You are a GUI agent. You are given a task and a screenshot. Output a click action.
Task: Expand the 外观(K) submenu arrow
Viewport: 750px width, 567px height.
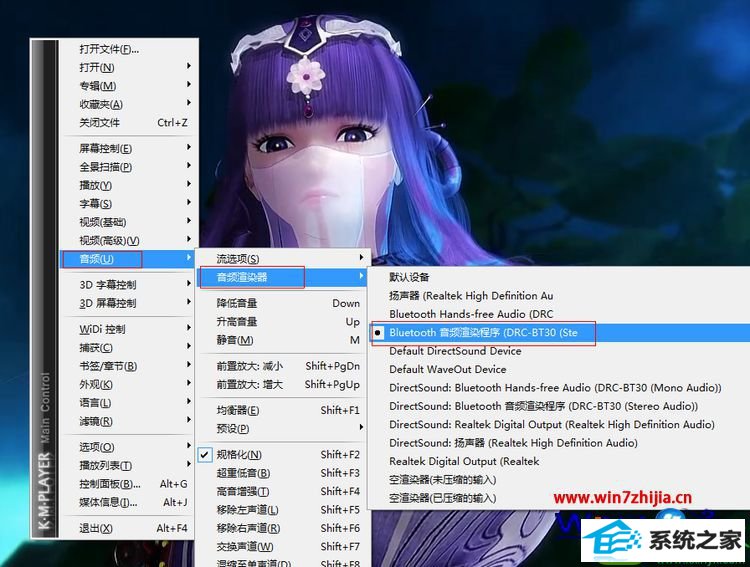click(189, 383)
